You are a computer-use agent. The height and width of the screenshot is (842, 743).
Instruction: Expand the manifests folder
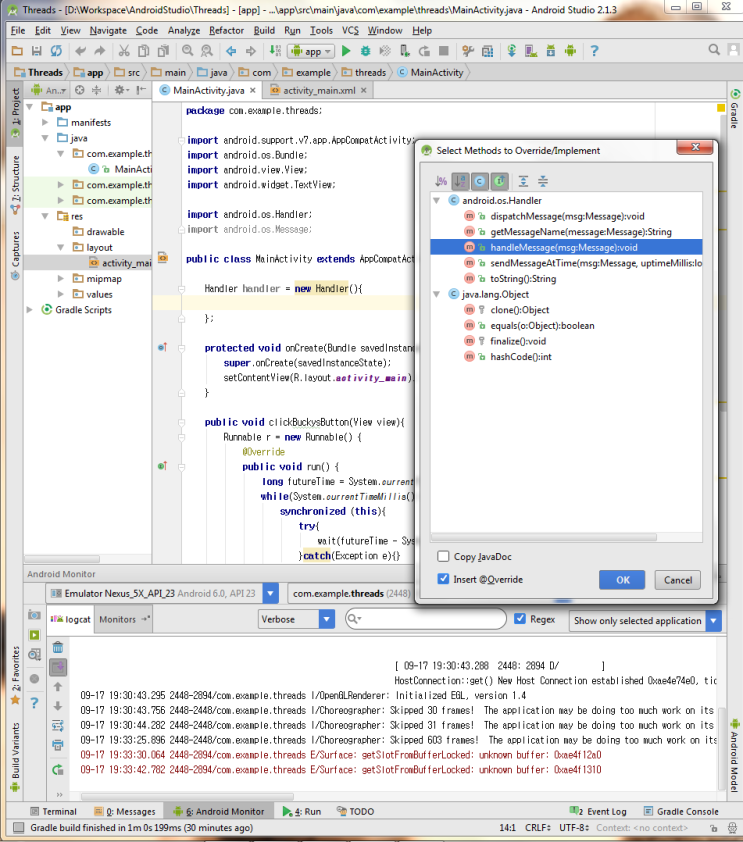coord(46,122)
